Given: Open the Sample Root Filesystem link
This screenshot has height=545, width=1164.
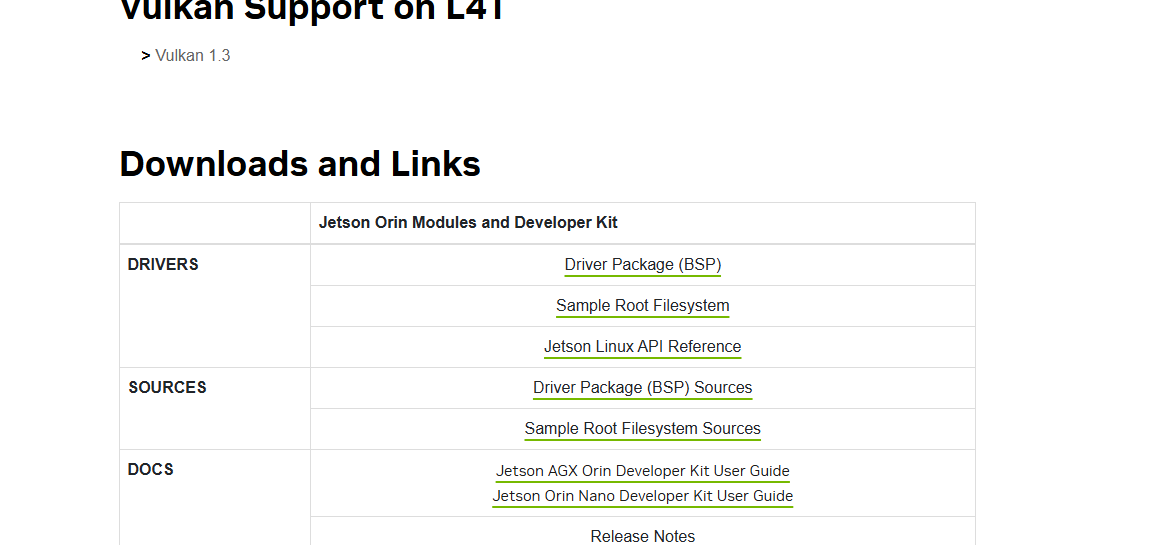Looking at the screenshot, I should [642, 306].
